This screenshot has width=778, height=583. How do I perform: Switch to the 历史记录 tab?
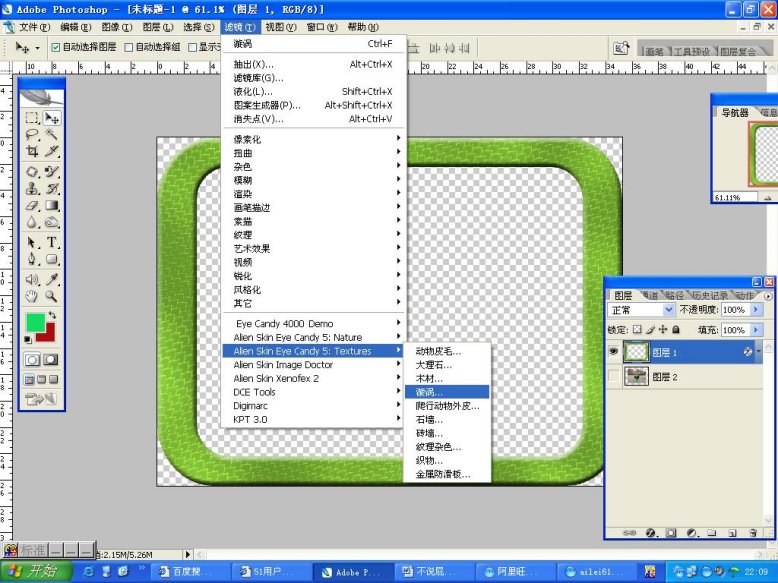tap(710, 296)
